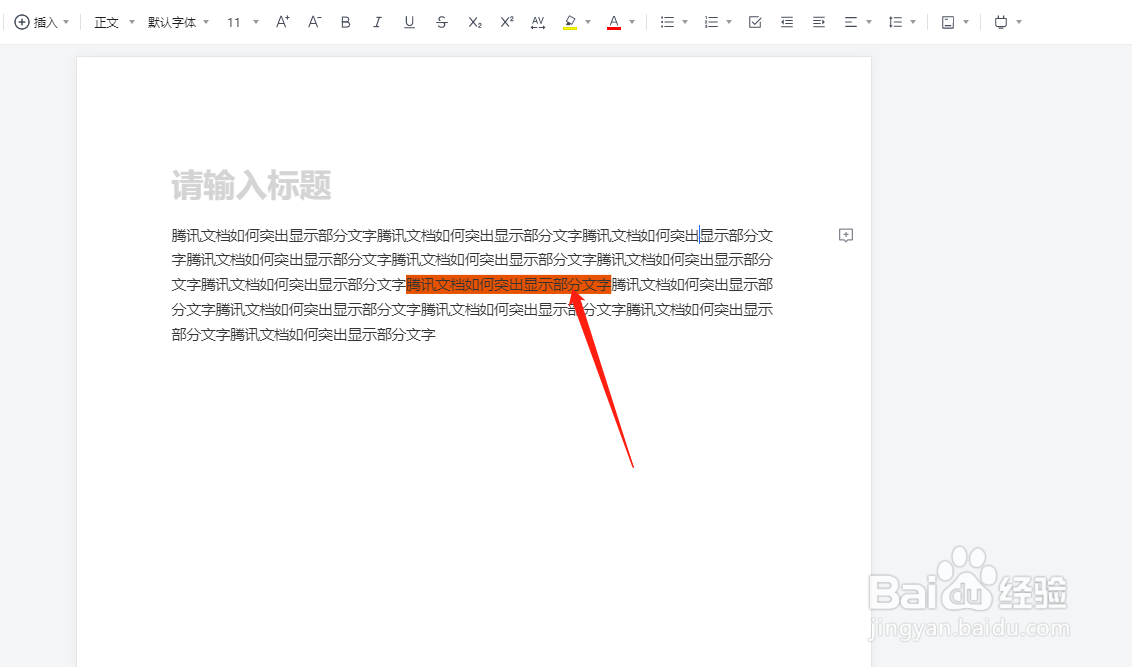This screenshot has height=667, width=1132.
Task: Expand page layout options arrow
Action: point(966,22)
